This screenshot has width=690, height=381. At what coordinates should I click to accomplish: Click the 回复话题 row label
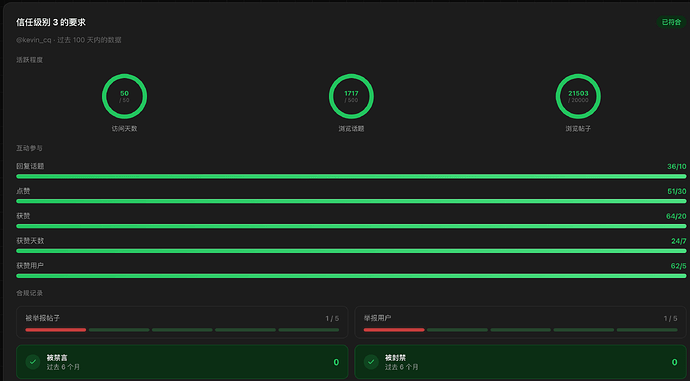[x=30, y=166]
